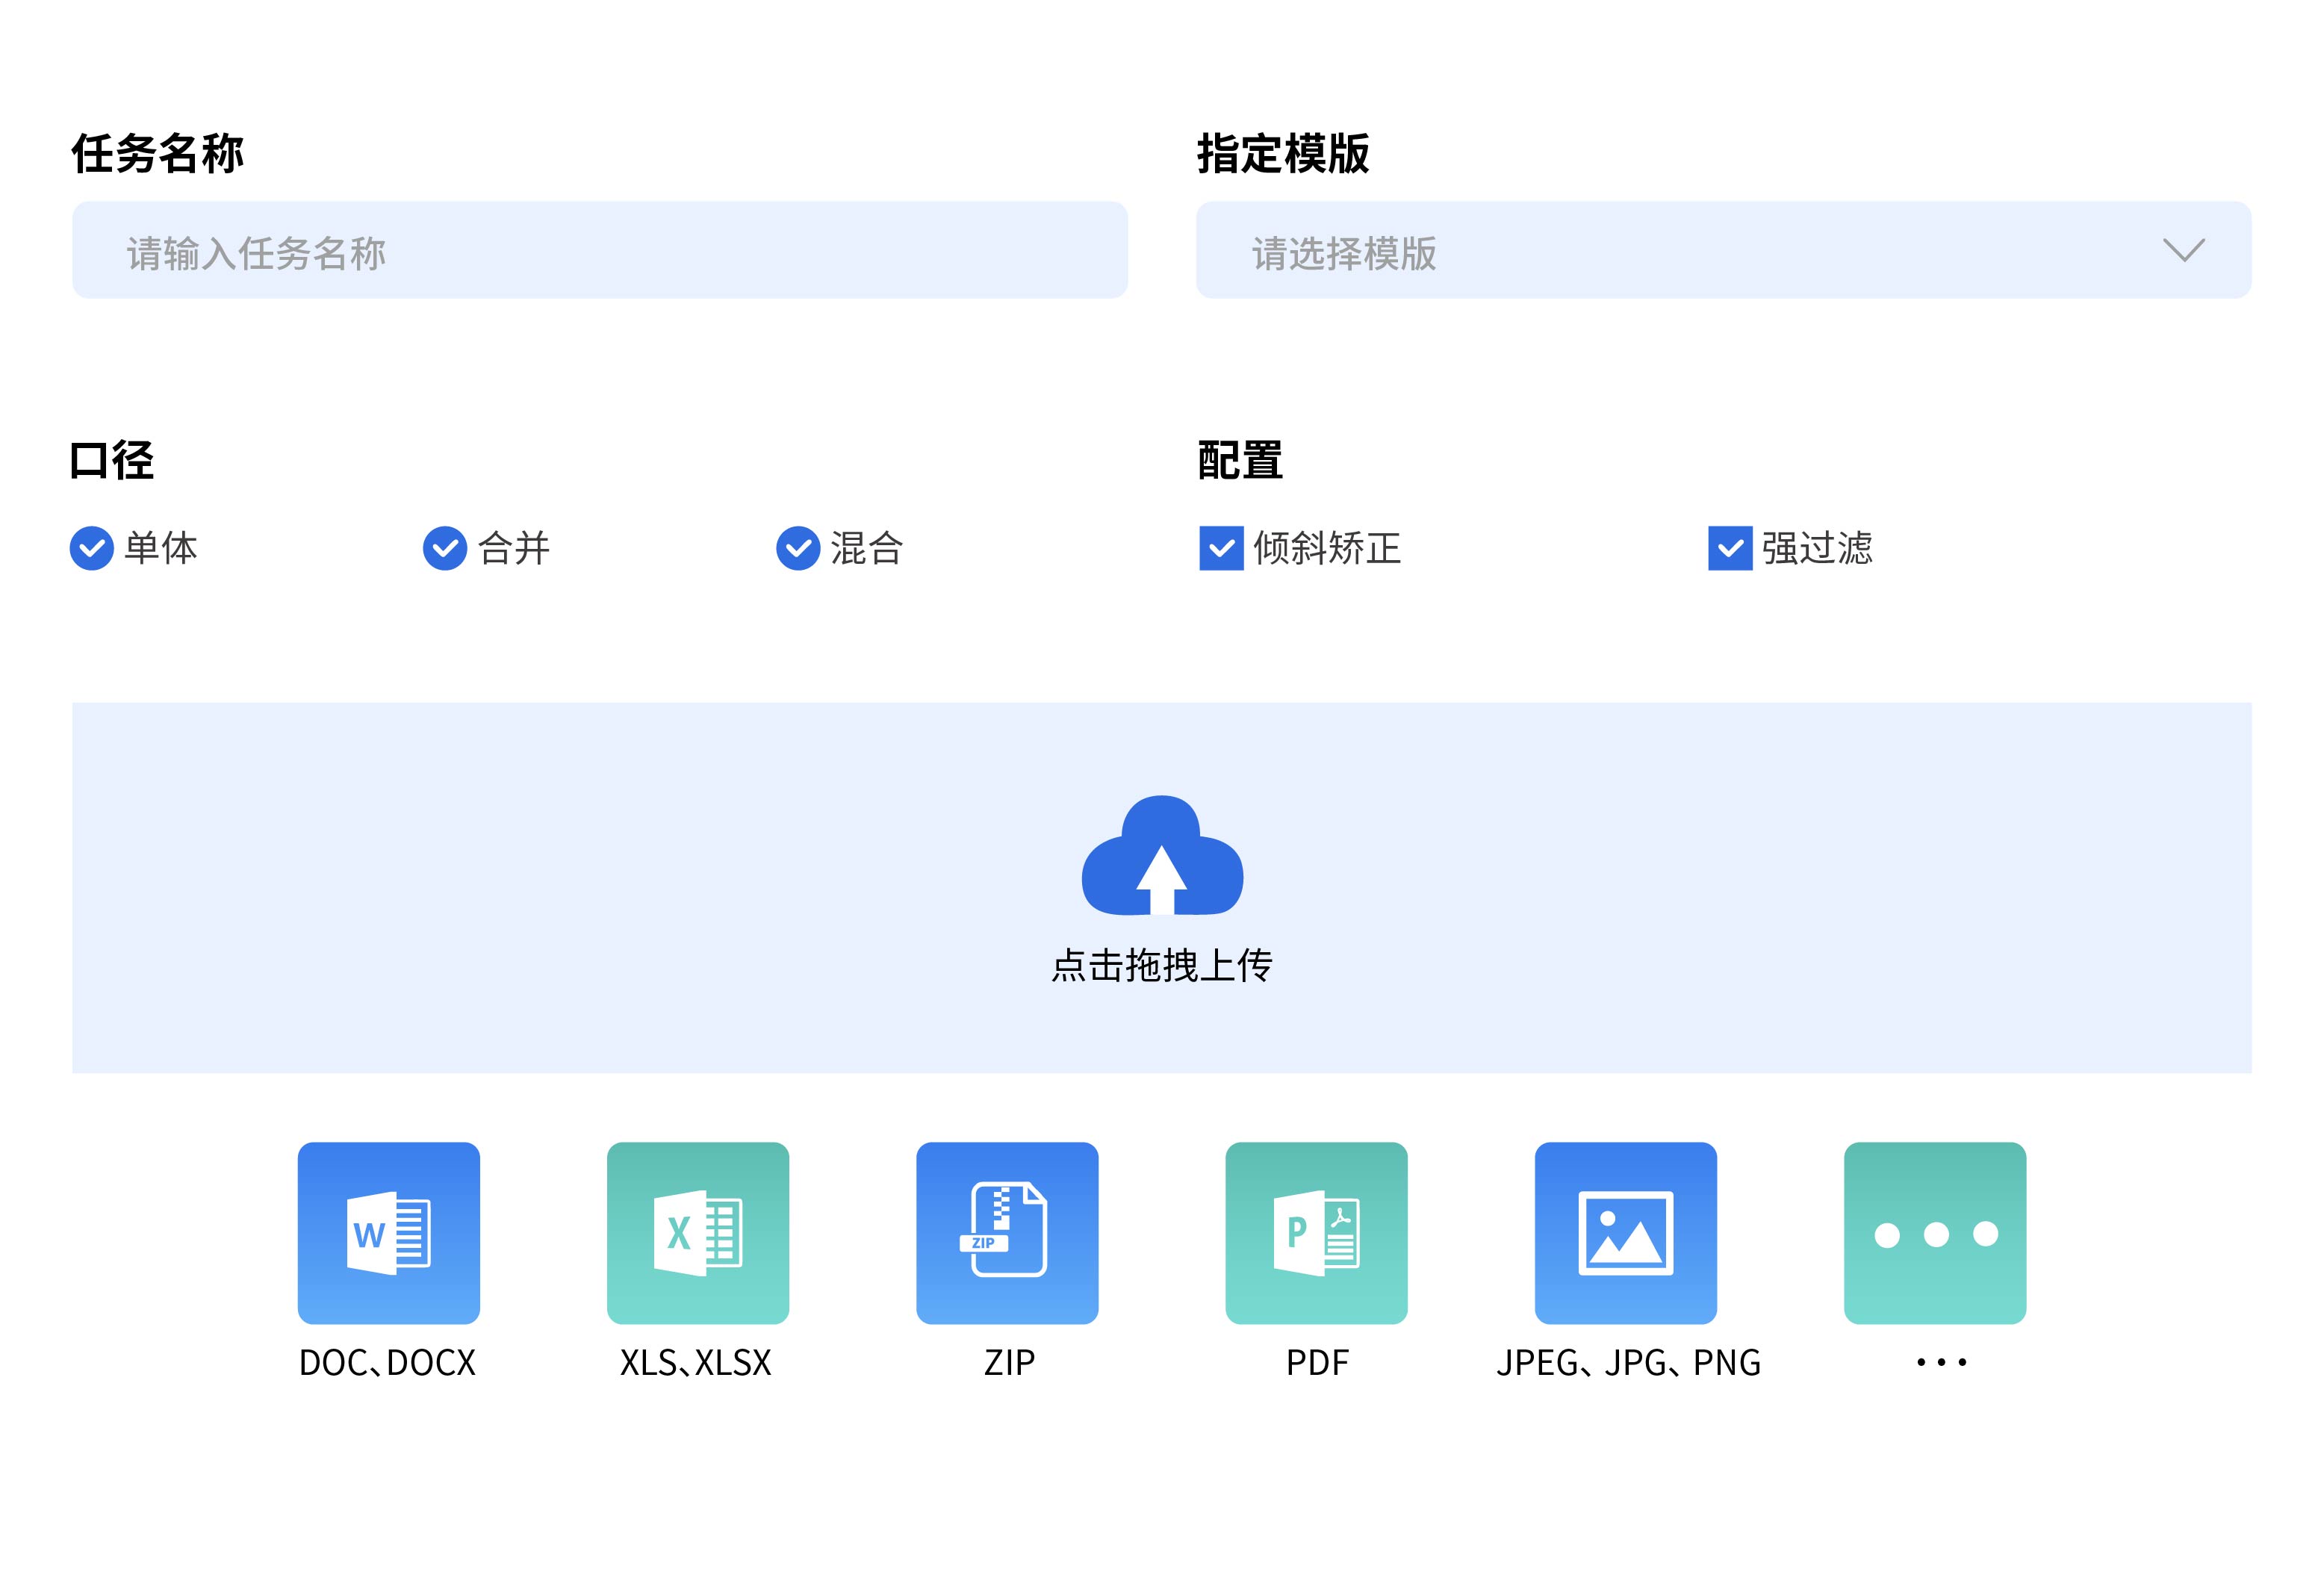Click the JPEG、JPG、PNG label text
Screen dimensions: 2324x1581
tap(1628, 1362)
